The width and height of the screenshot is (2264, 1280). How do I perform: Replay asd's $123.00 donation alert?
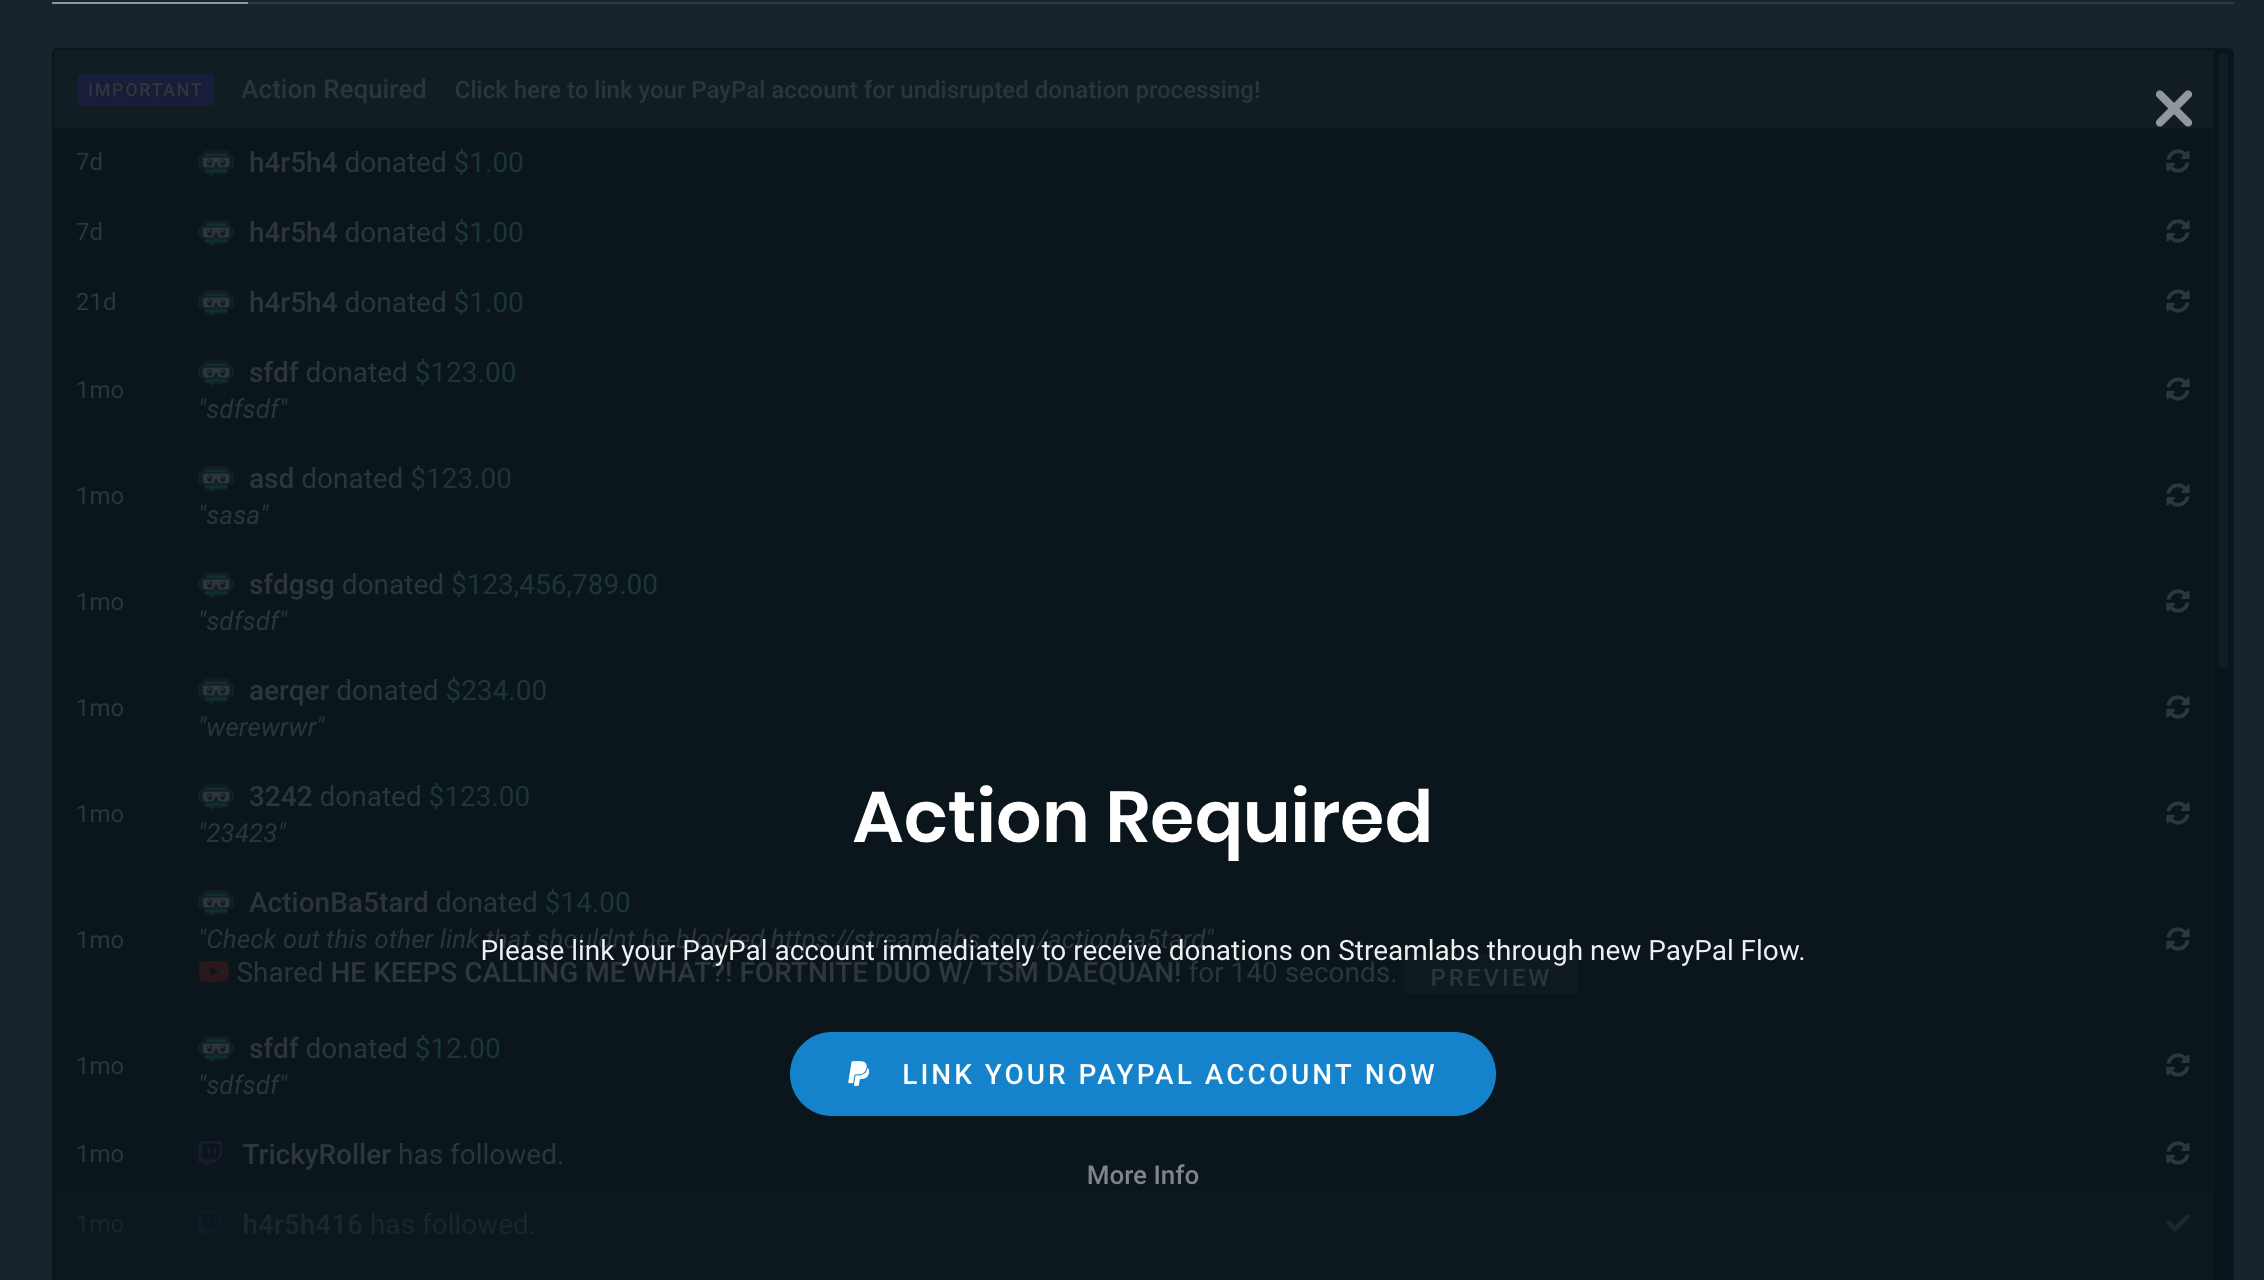(x=2177, y=495)
